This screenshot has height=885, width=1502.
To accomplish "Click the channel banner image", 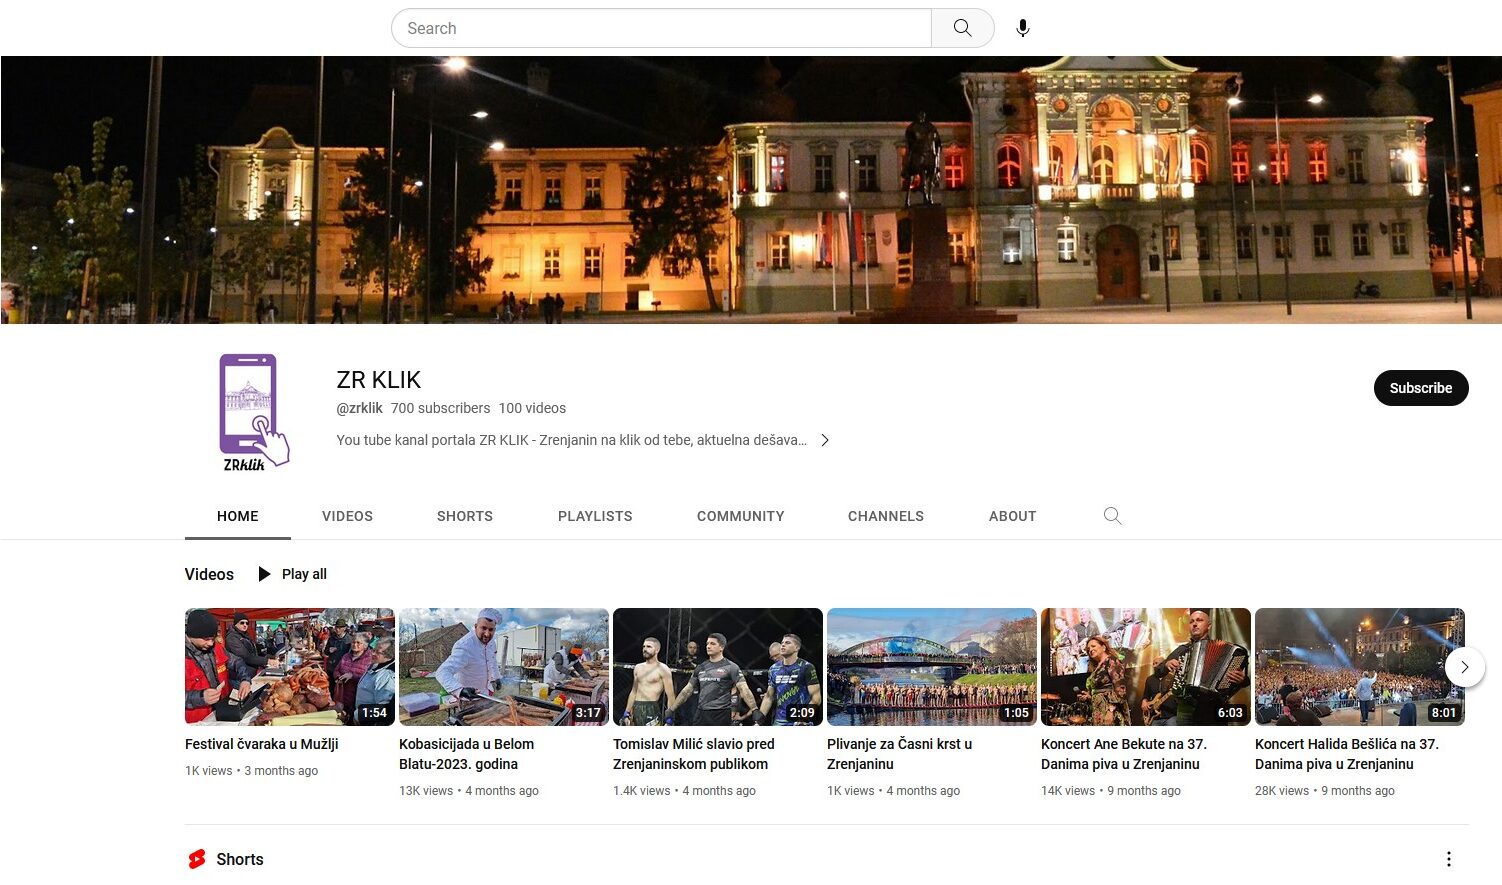I will coord(751,190).
